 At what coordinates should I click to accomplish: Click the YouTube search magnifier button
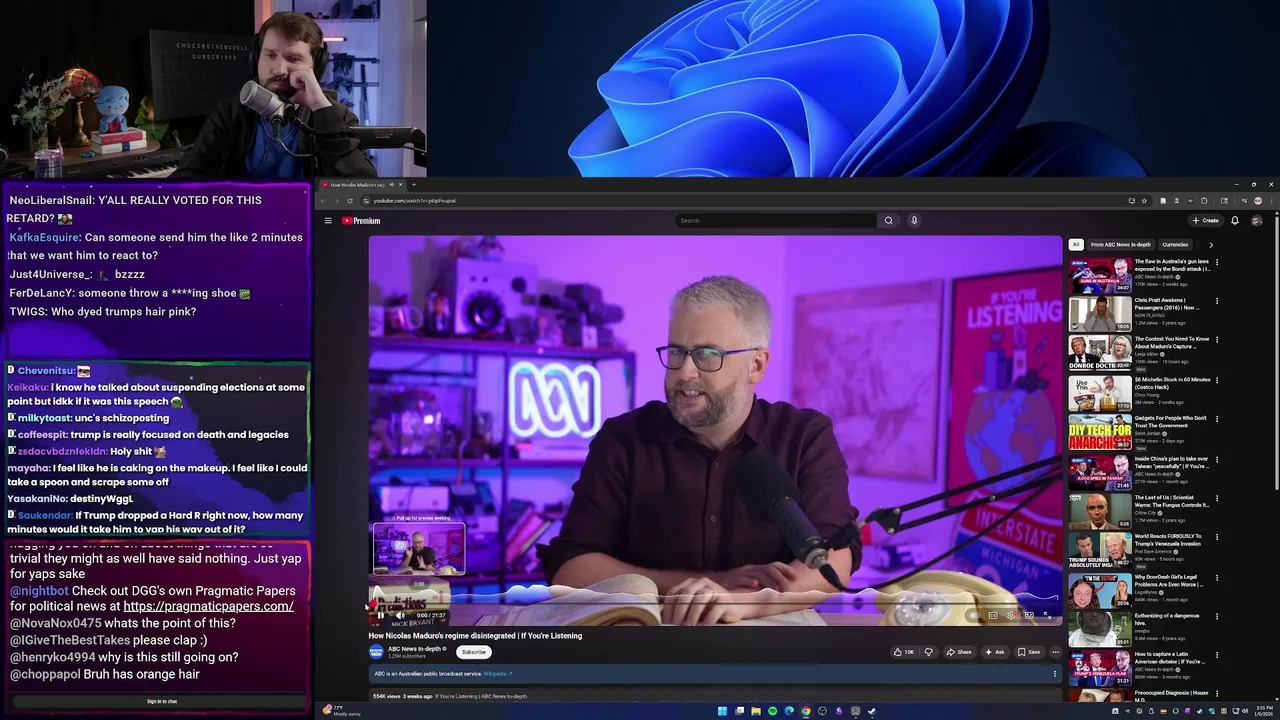[x=888, y=220]
